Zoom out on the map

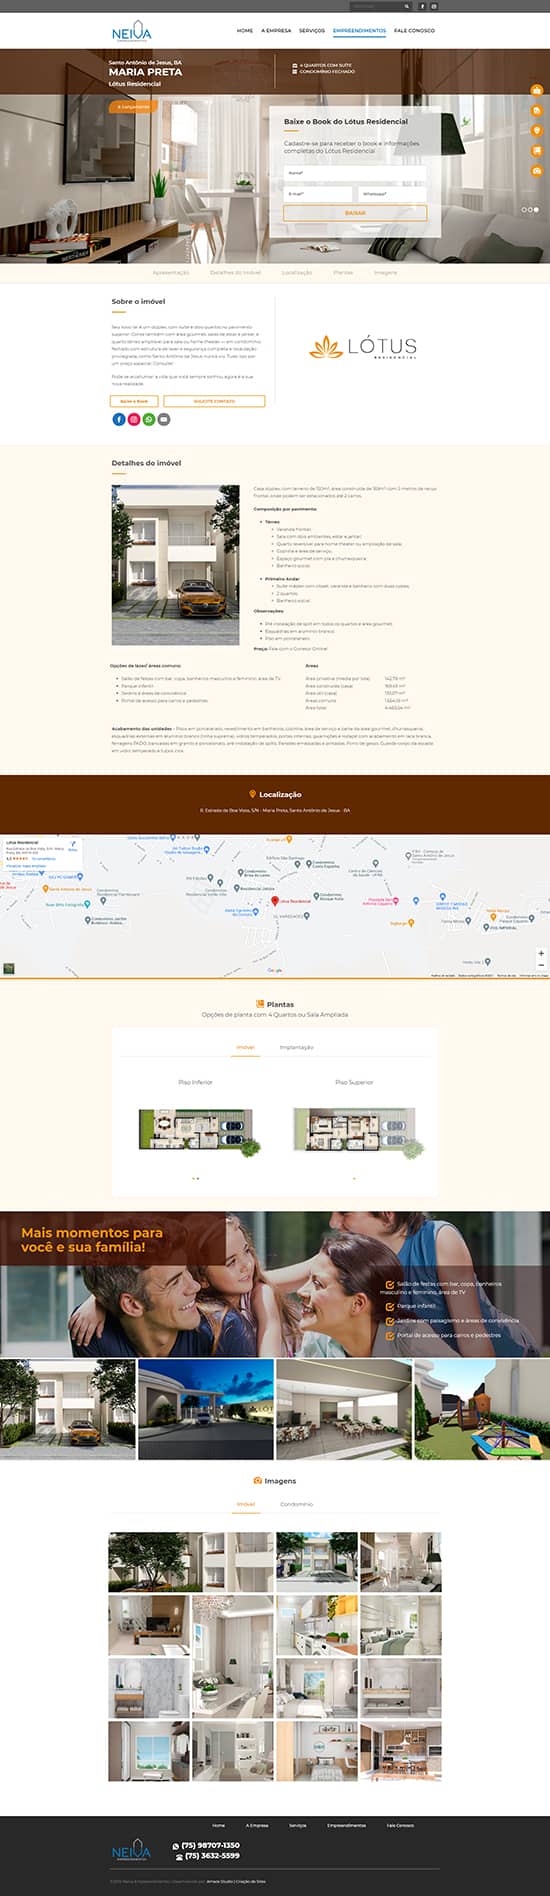[541, 965]
